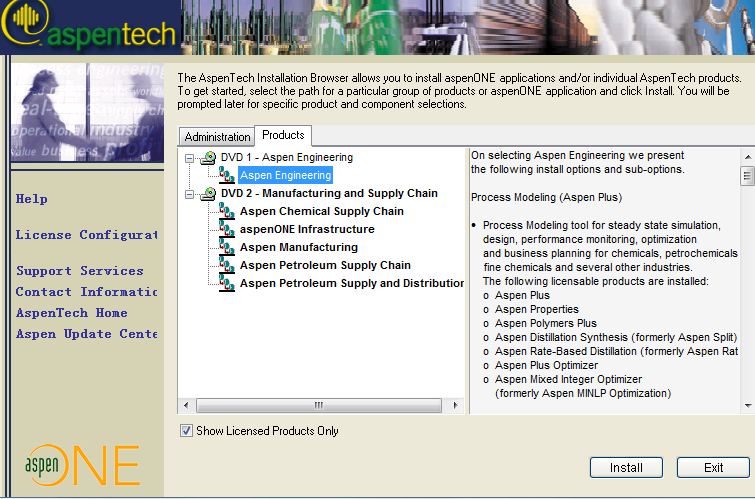Viewport: 755px width, 499px height.
Task: Select the Products tab
Action: click(283, 135)
